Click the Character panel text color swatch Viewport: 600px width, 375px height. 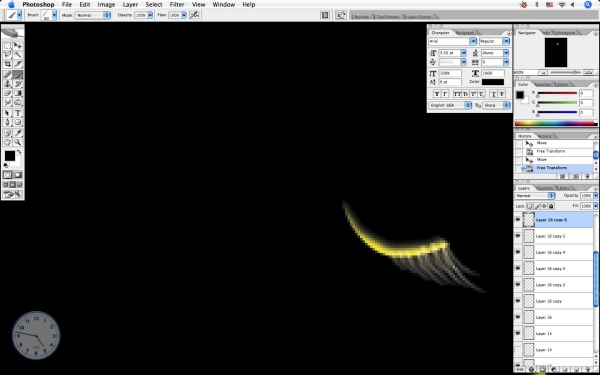pyautogui.click(x=493, y=82)
